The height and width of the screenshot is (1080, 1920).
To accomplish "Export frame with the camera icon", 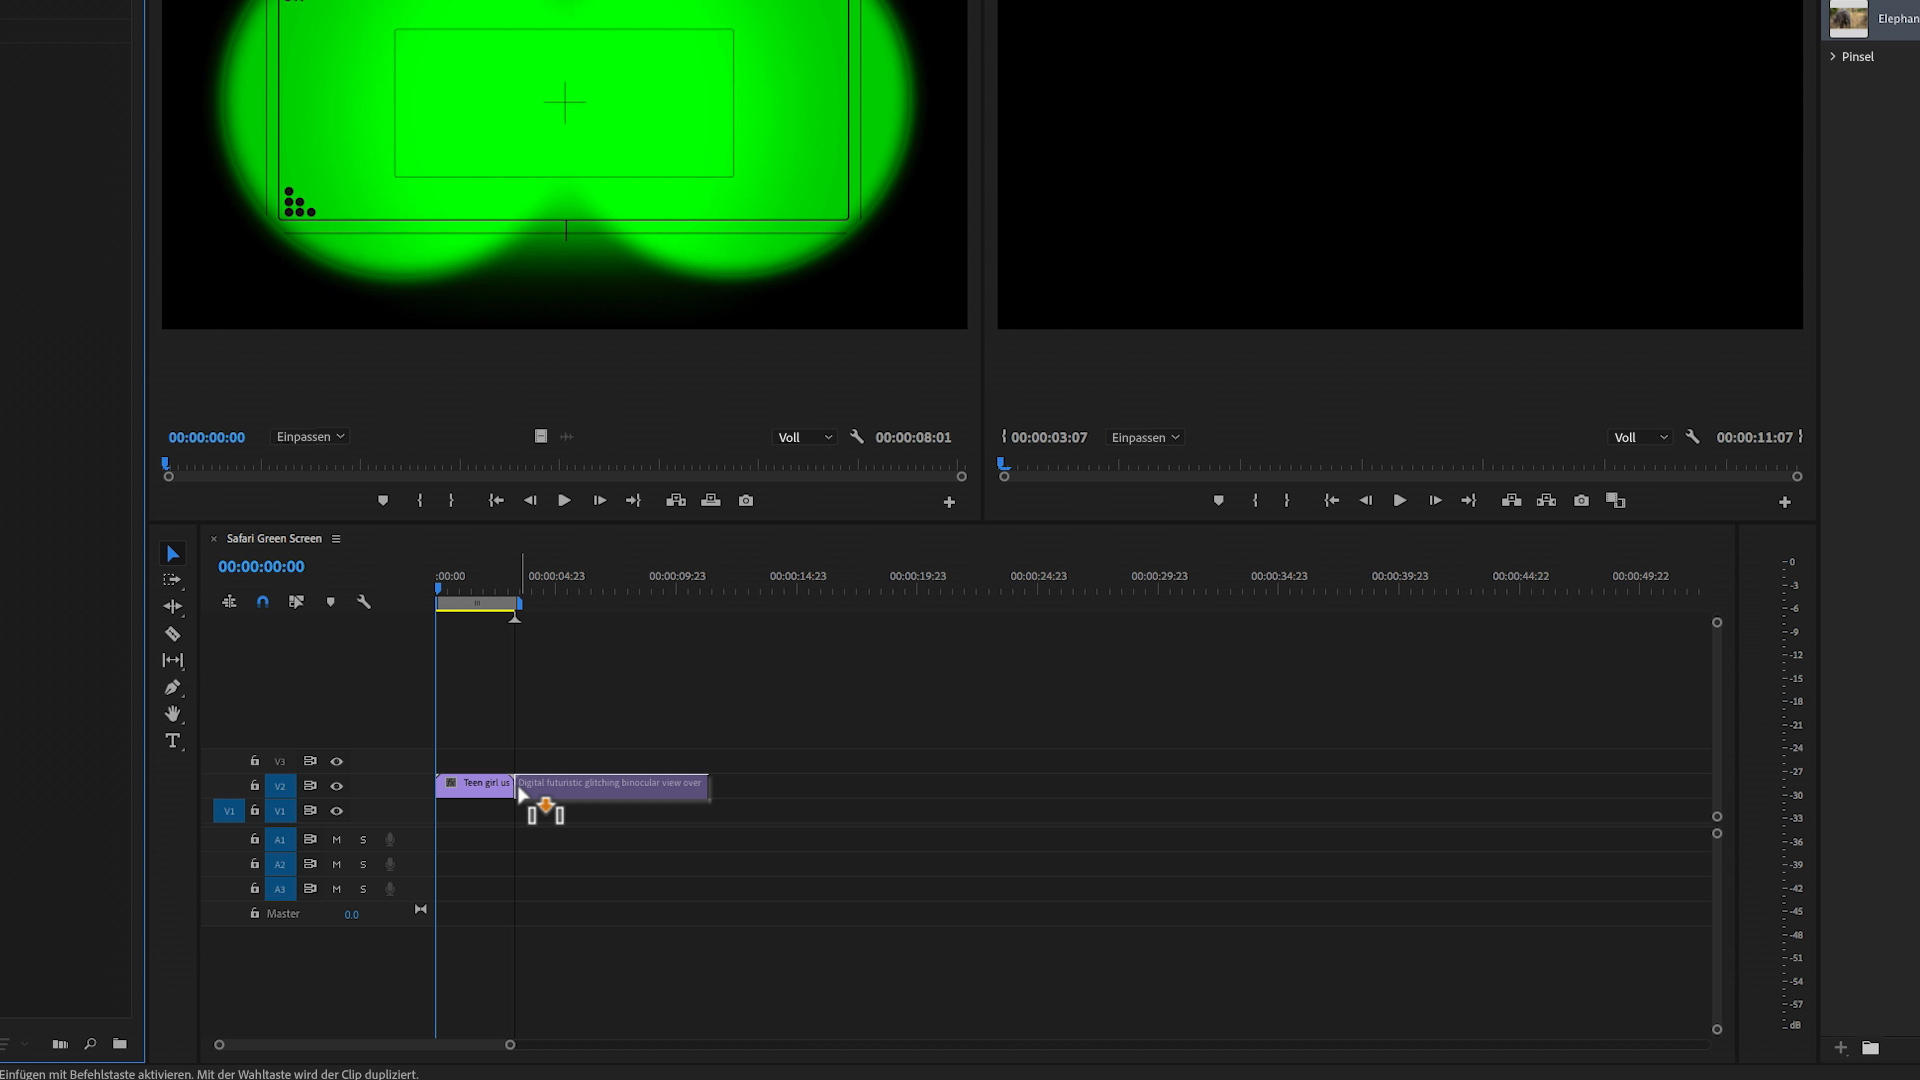I will (x=746, y=500).
